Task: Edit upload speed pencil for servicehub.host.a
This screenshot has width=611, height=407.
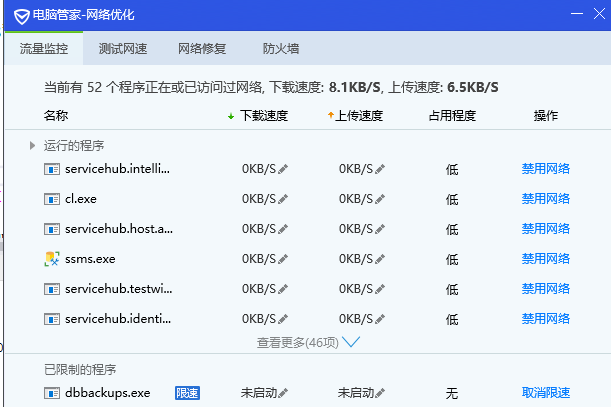Action: (380, 229)
